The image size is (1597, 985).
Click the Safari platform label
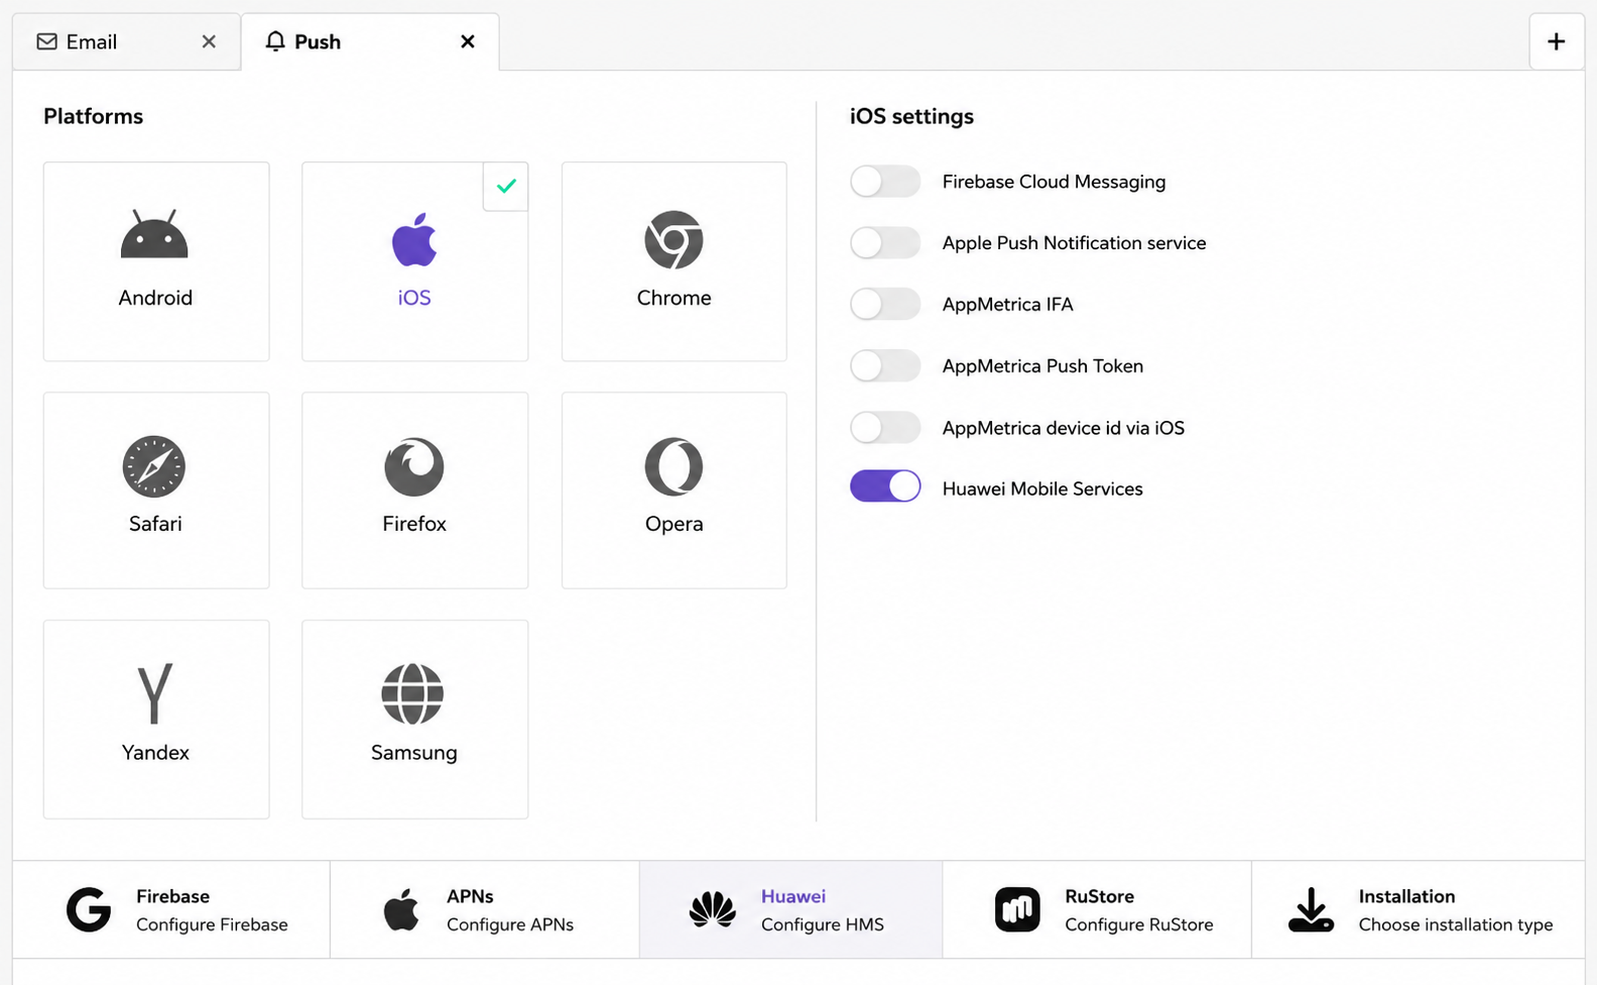click(155, 524)
